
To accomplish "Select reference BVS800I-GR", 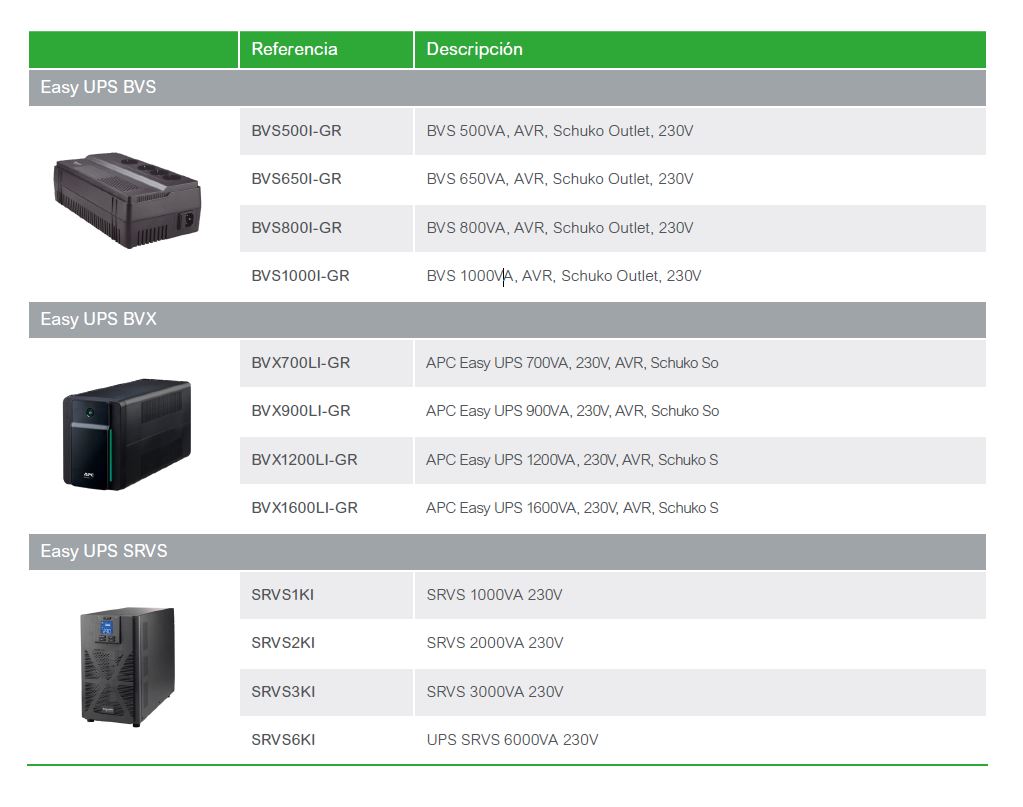I will 296,228.
